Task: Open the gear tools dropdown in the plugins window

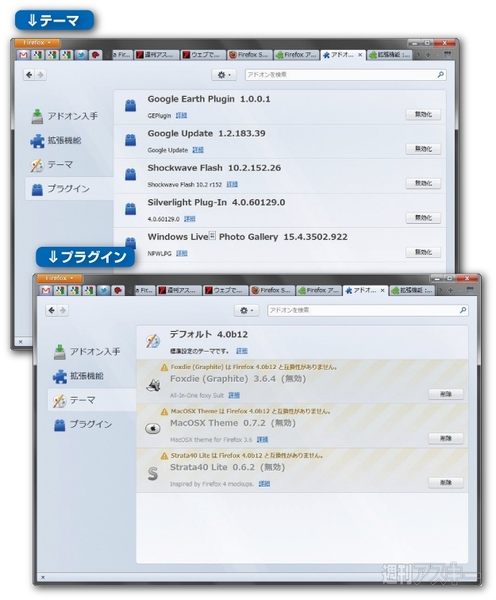Action: click(x=224, y=75)
